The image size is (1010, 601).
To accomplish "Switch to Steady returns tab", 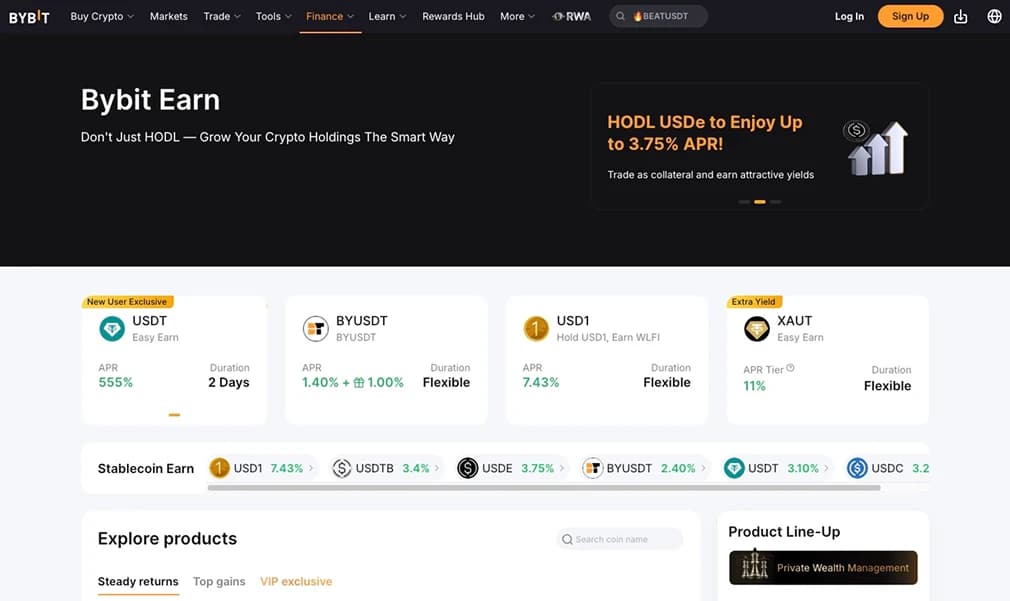I will (x=138, y=582).
